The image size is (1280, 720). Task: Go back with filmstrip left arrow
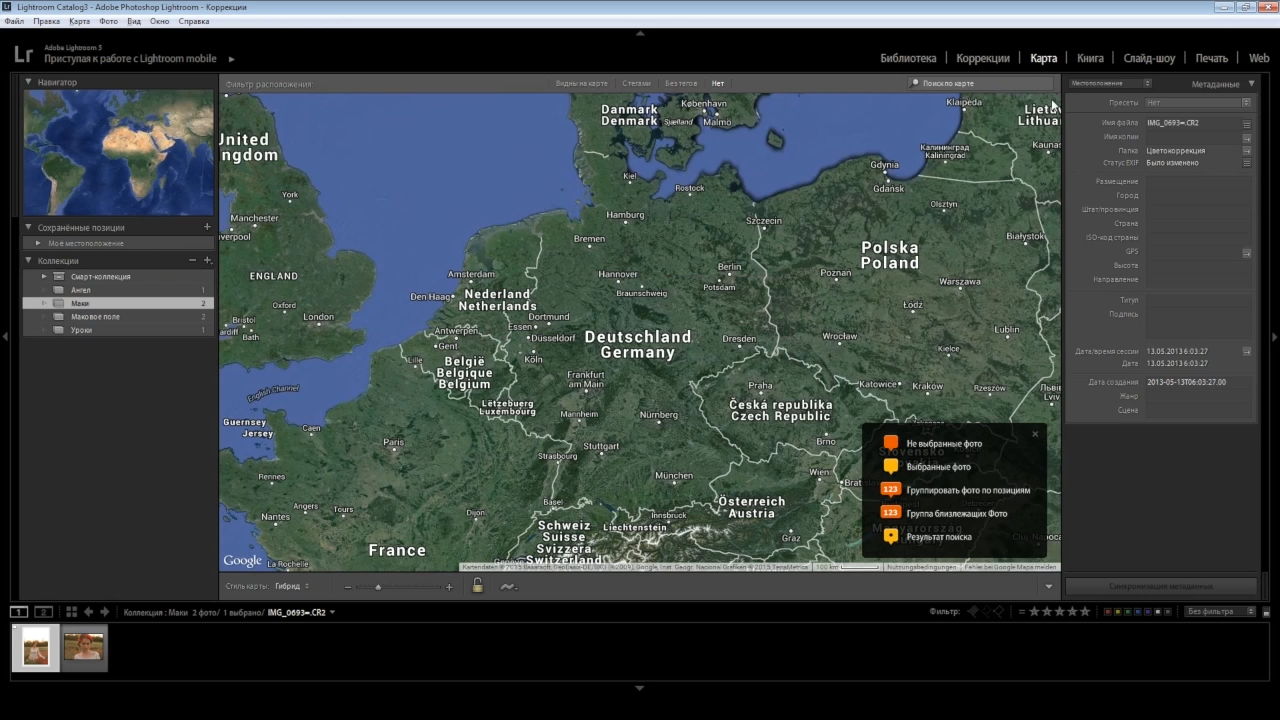point(88,612)
